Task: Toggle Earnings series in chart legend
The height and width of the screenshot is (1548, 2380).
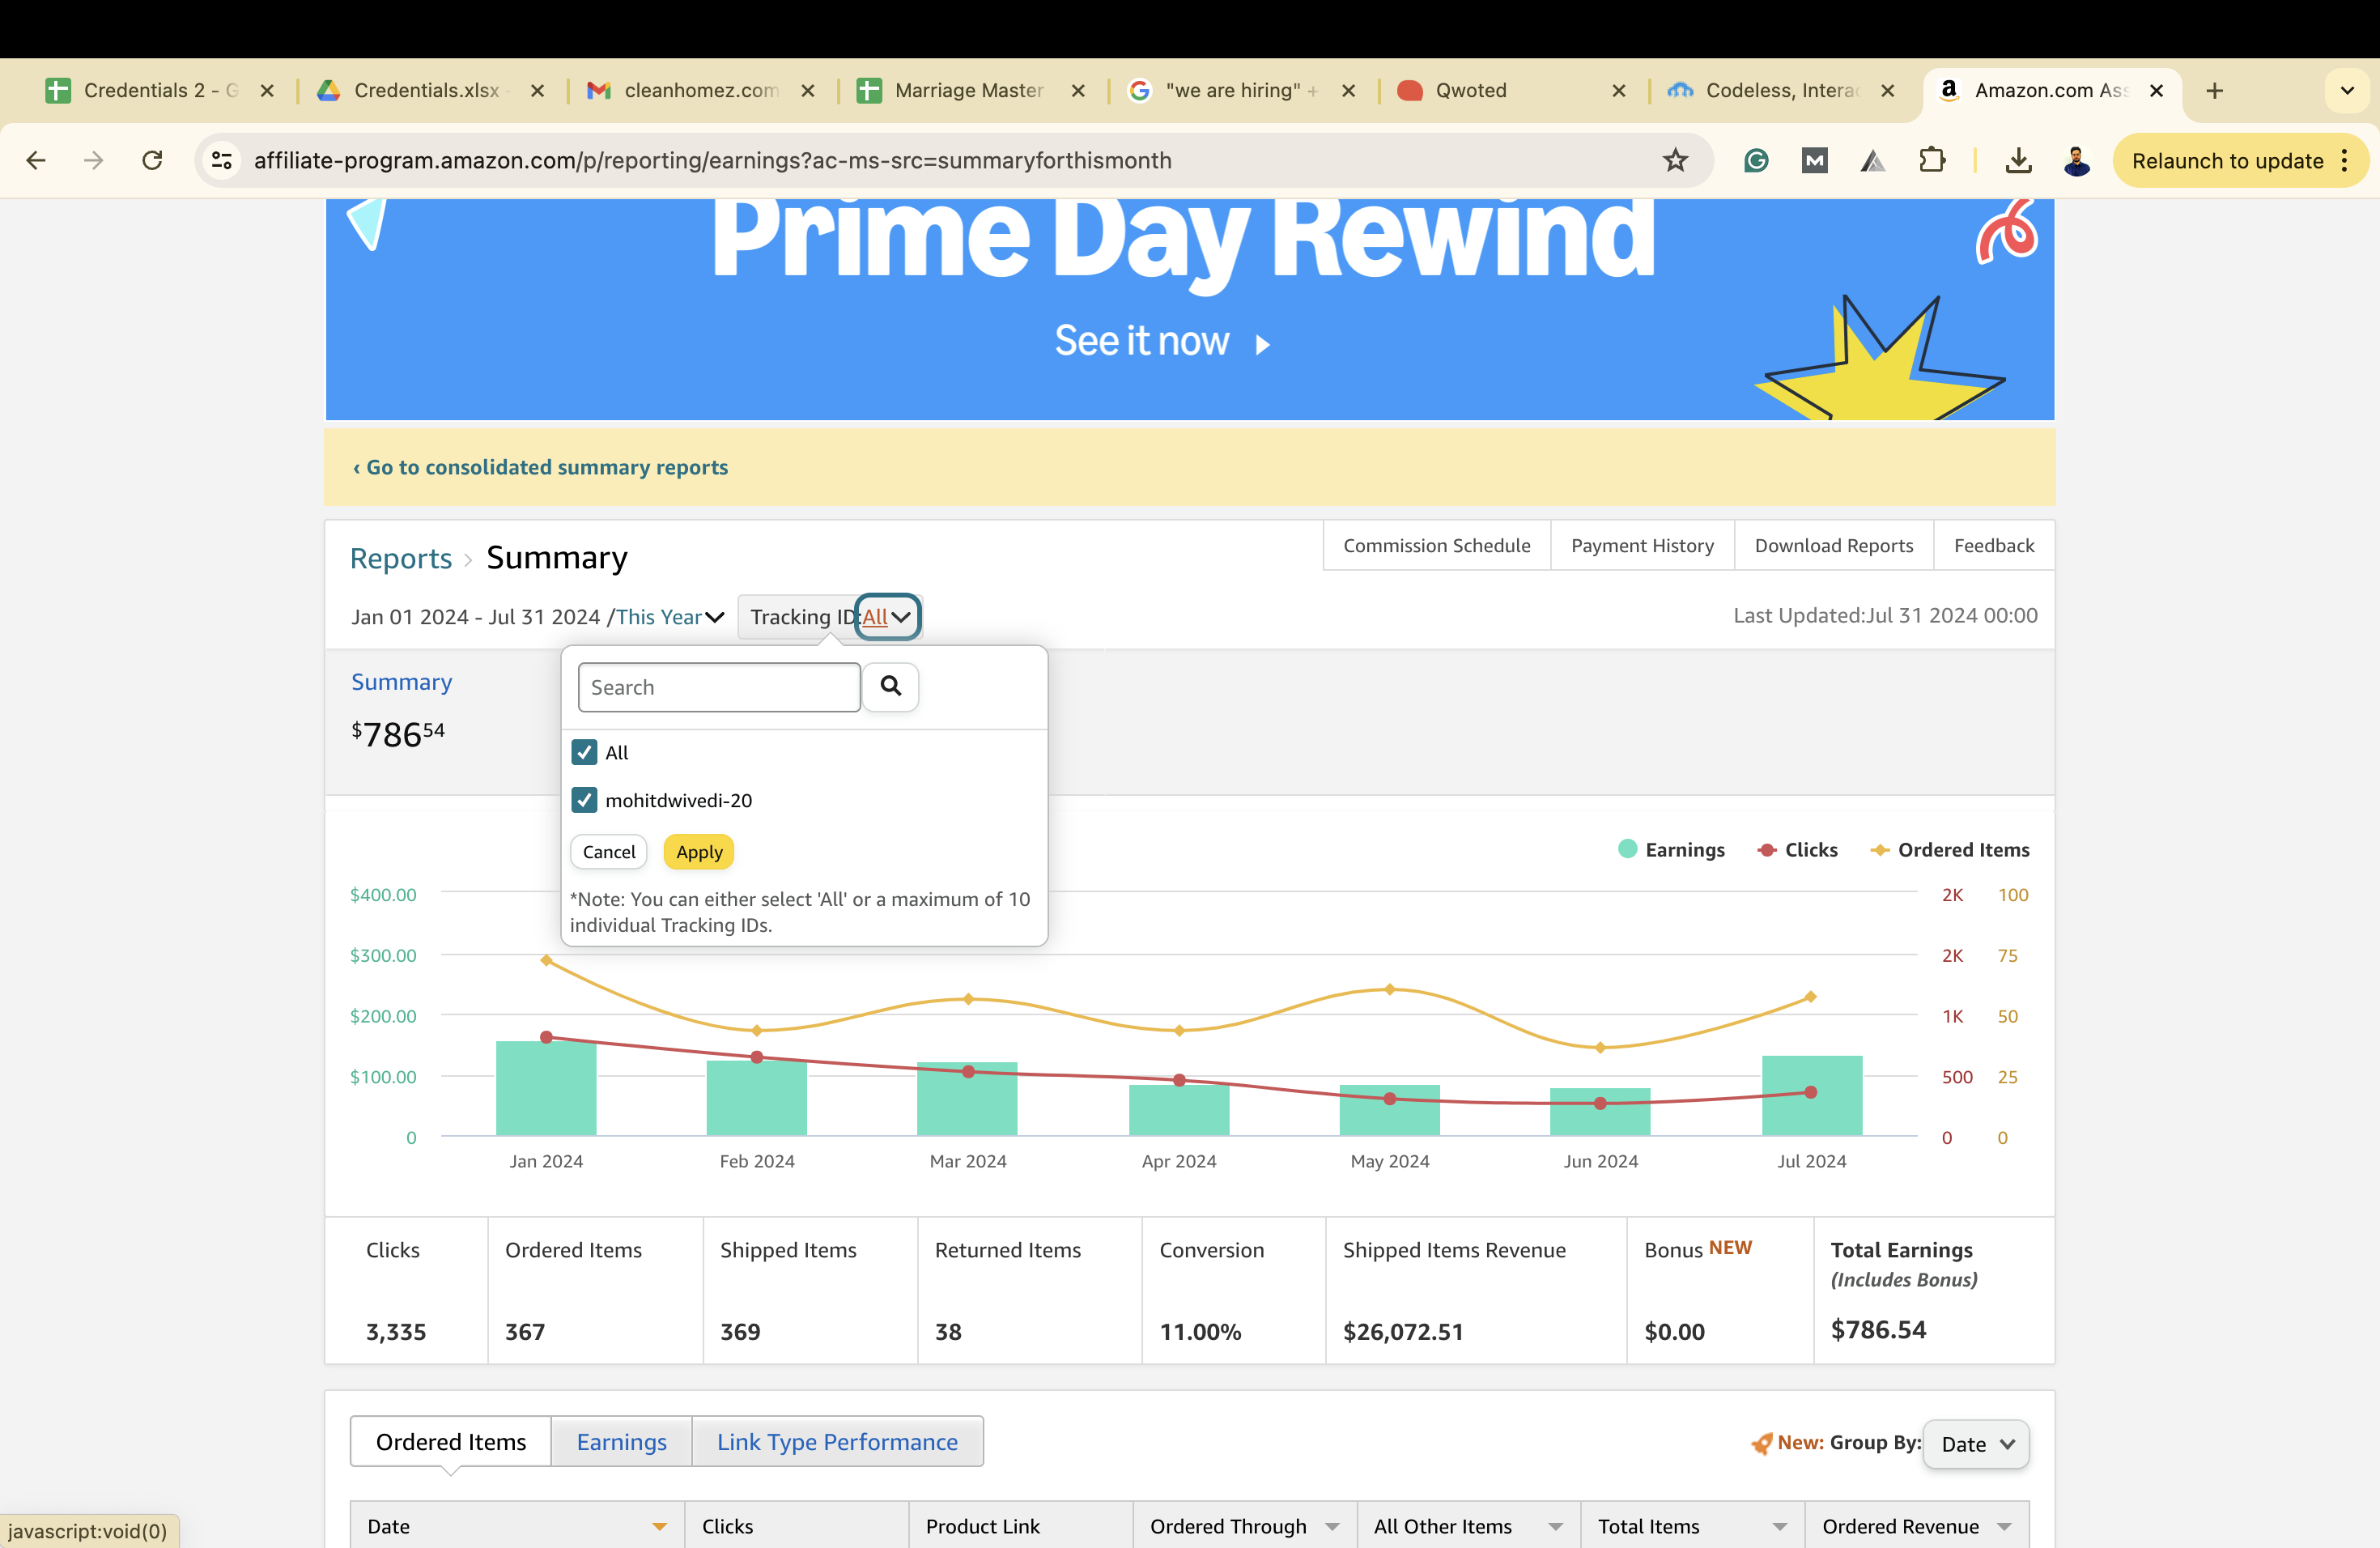Action: pos(1671,849)
